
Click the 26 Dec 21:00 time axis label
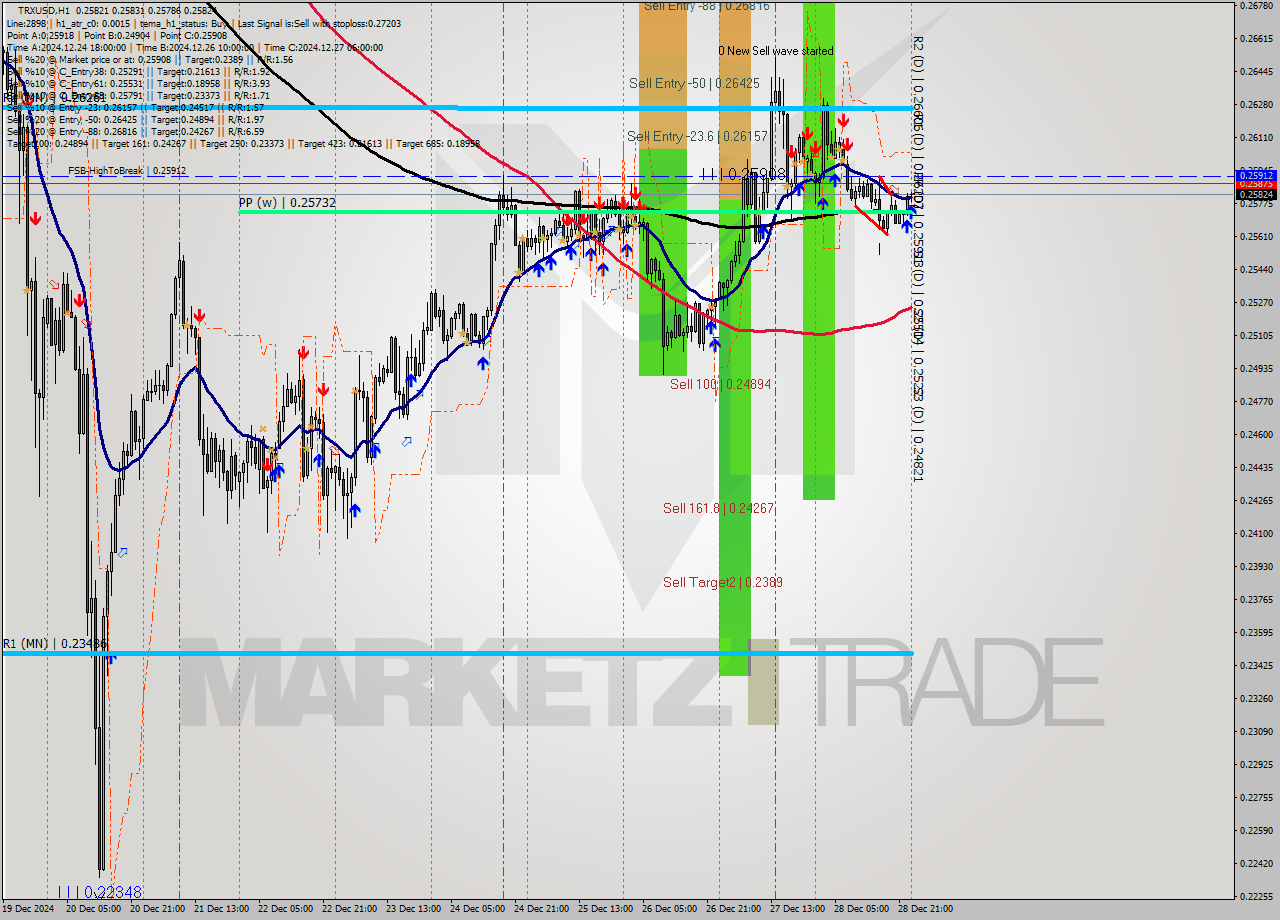733,909
